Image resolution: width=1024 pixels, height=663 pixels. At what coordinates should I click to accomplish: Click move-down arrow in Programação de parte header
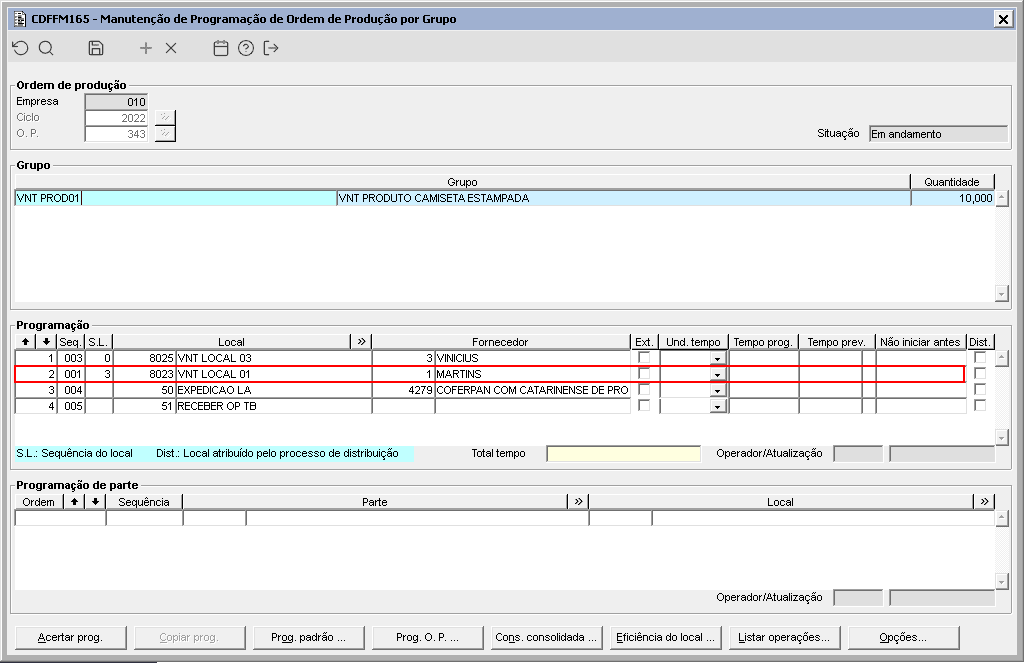click(95, 502)
